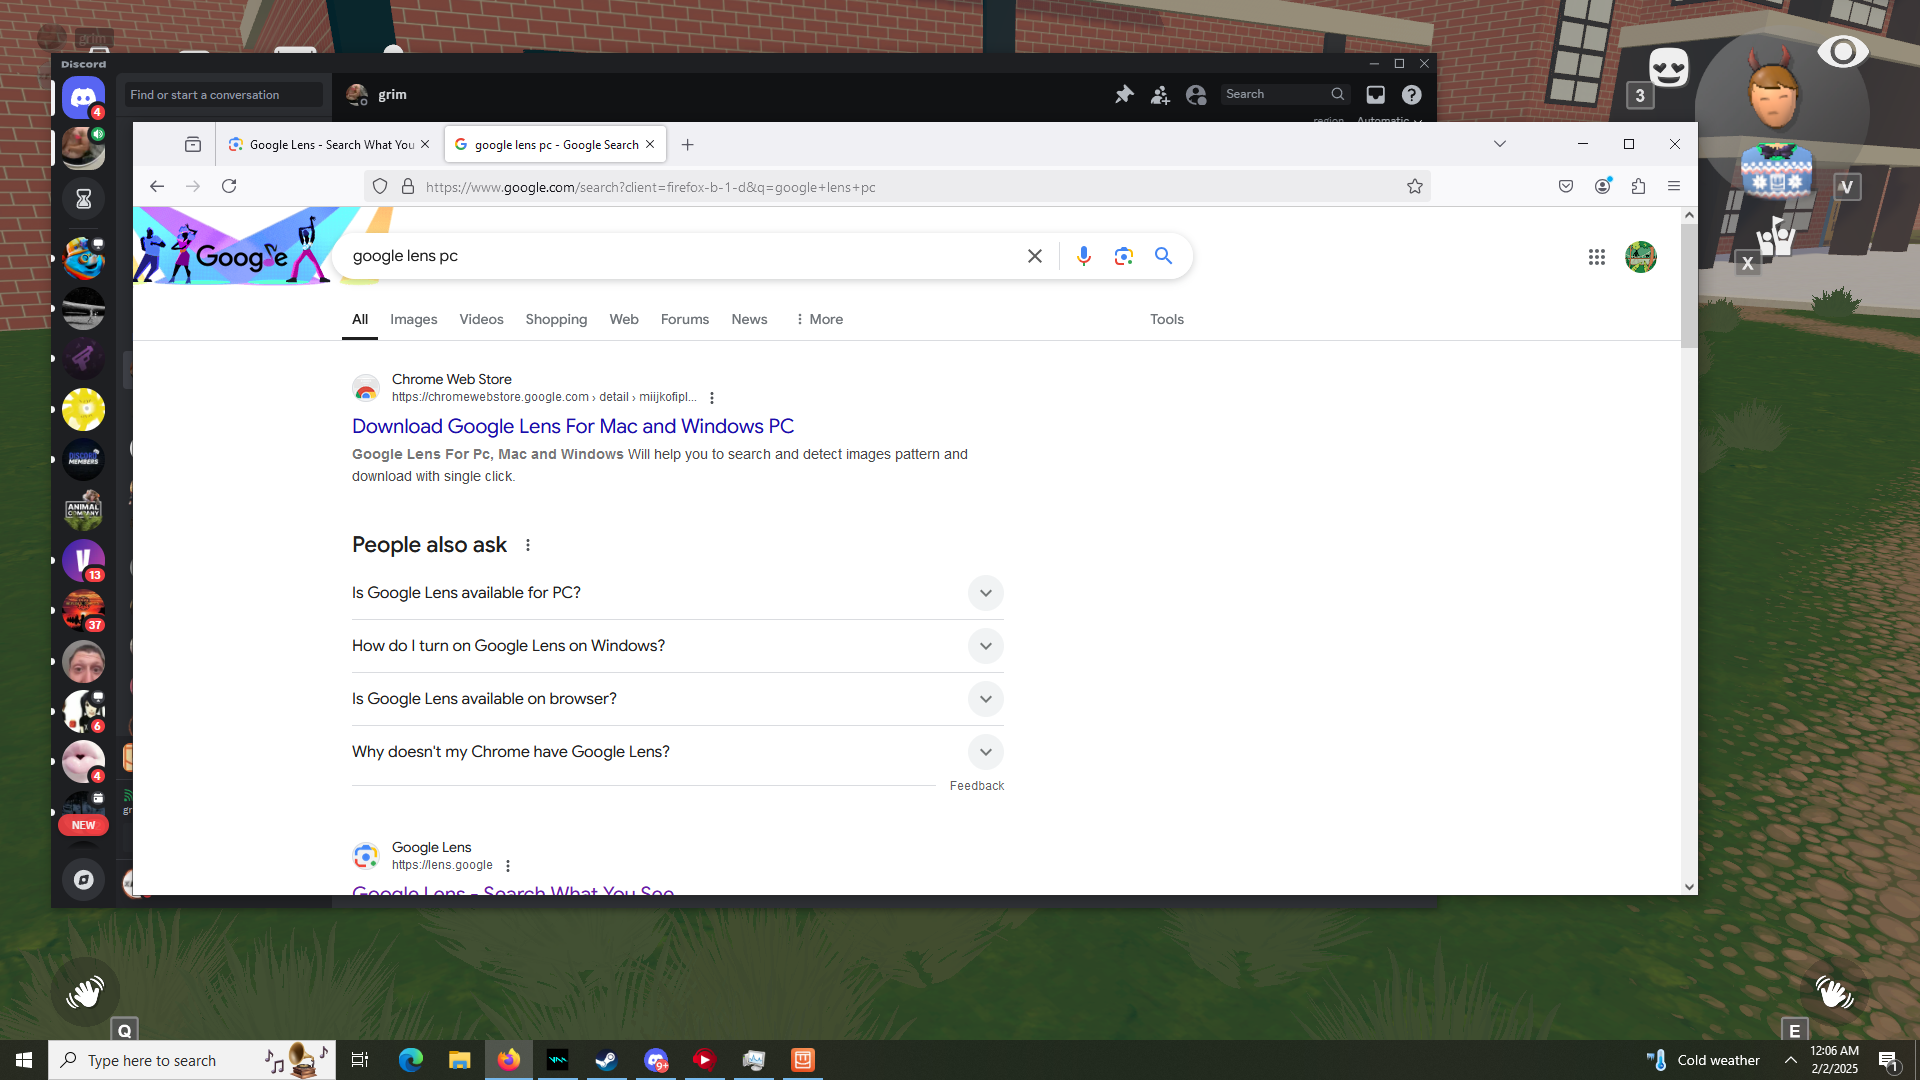Open the Google apps grid
Image resolution: width=1920 pixels, height=1080 pixels.
click(1596, 257)
